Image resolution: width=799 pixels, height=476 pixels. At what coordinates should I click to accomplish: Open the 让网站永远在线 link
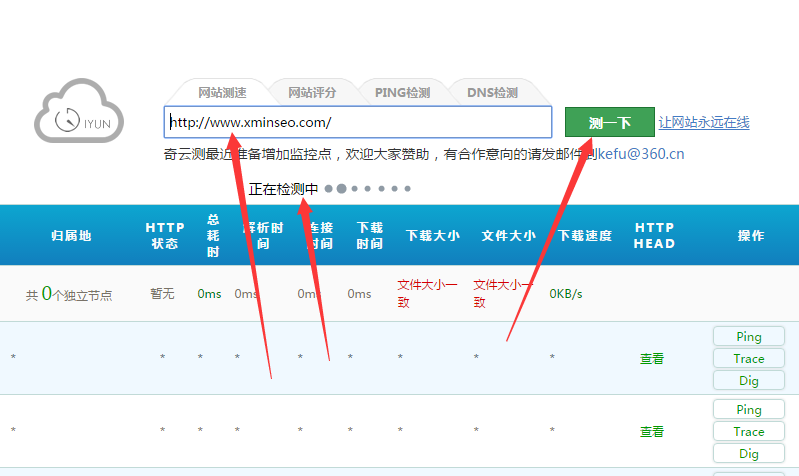point(704,122)
